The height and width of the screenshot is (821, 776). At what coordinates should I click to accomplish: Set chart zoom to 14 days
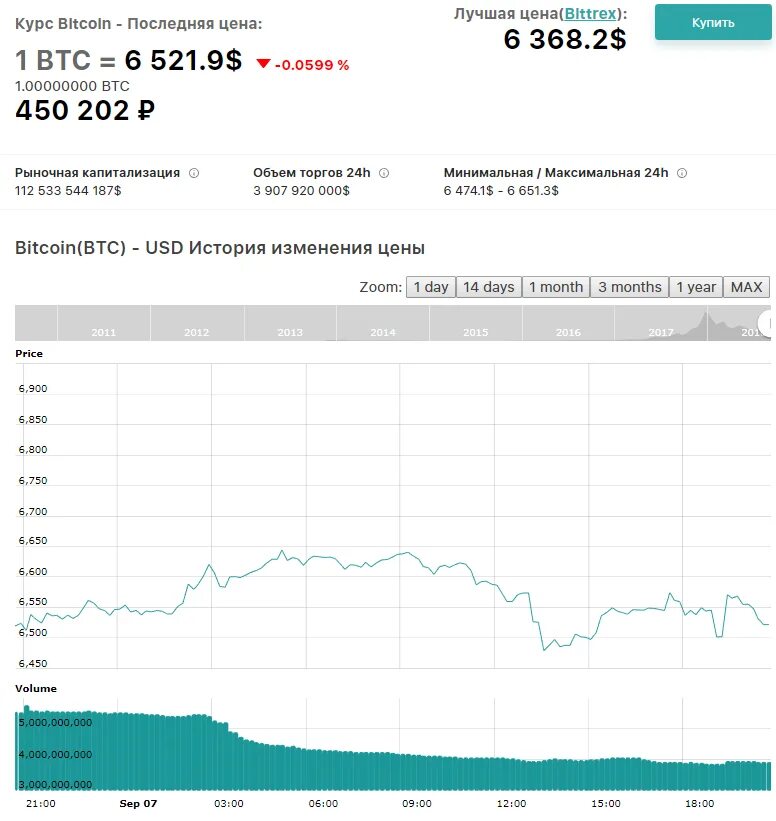[488, 287]
